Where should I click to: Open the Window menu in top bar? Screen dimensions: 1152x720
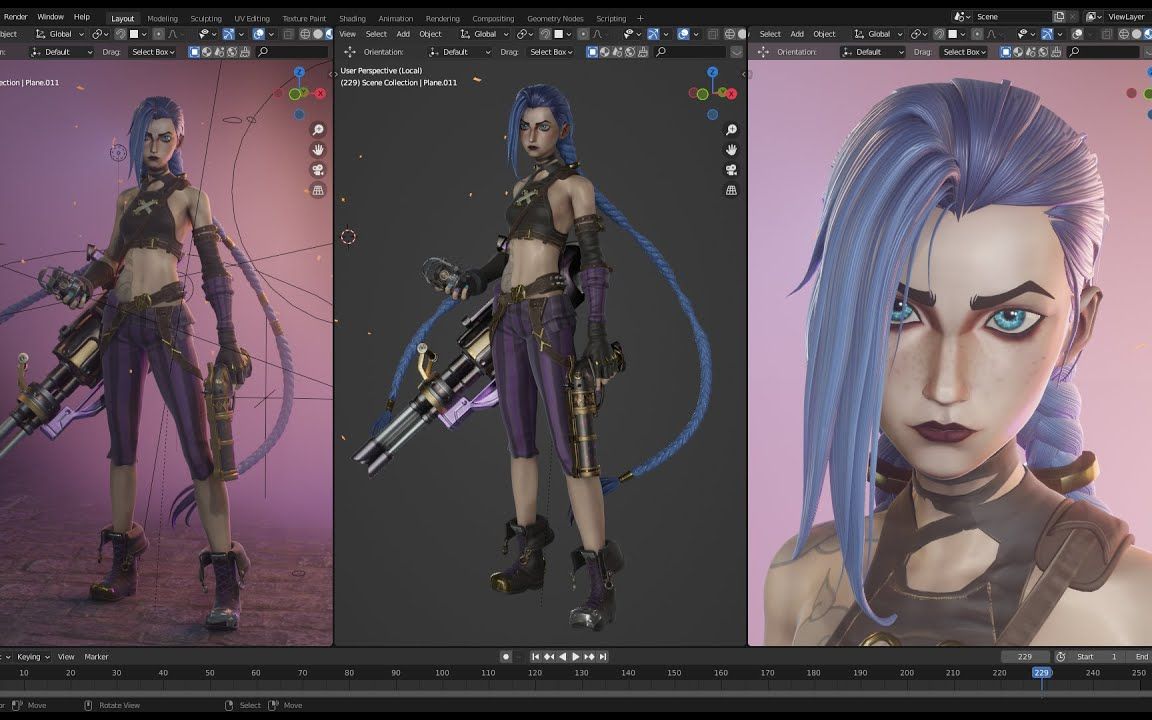click(50, 17)
